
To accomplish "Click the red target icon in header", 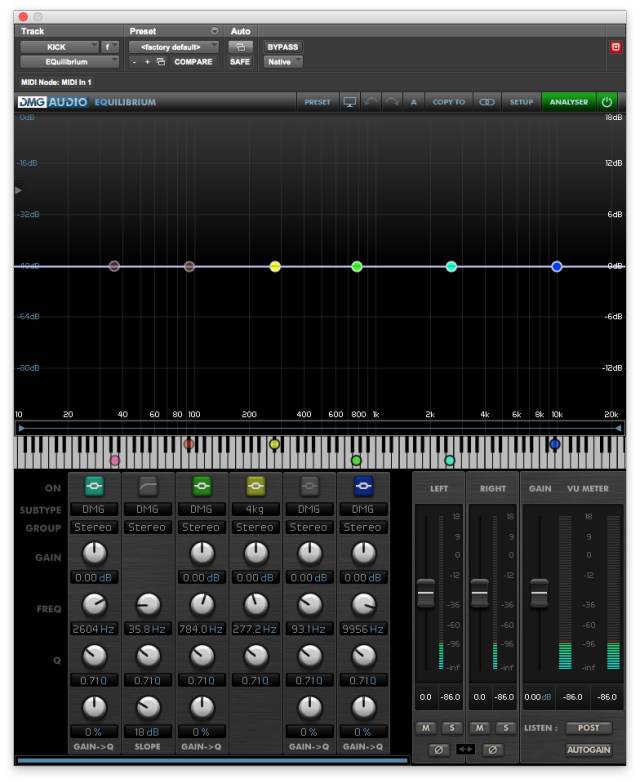I will coord(616,47).
